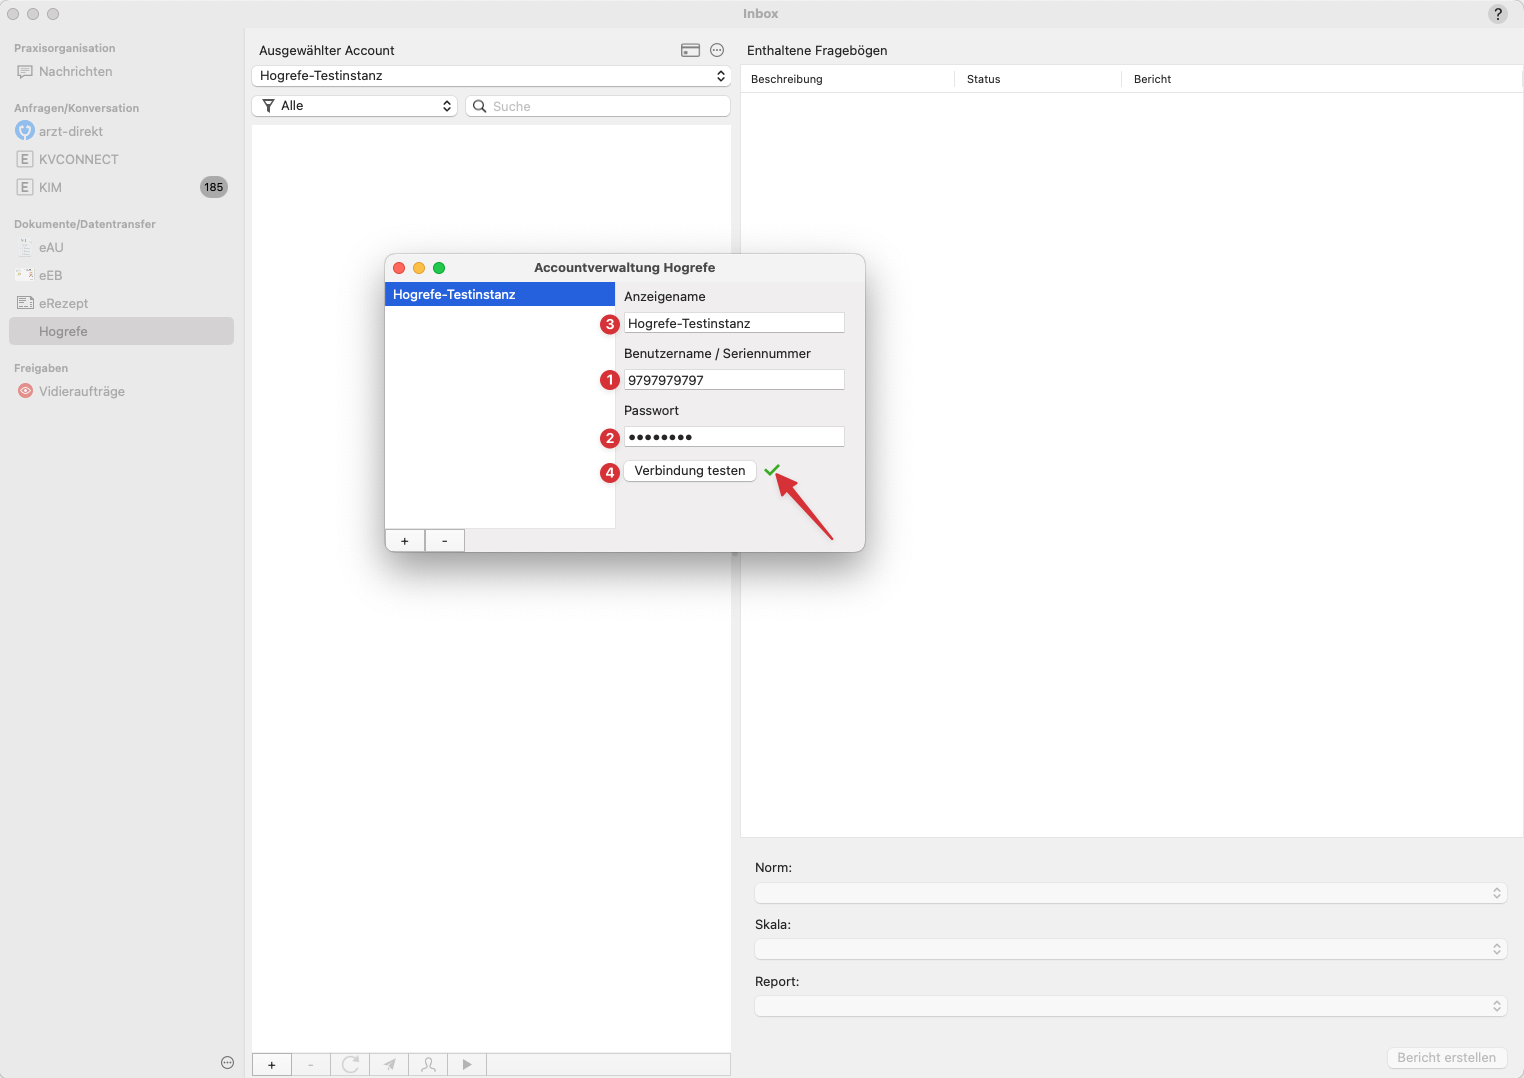
Task: Click the Benutzername / Seriennummer field
Action: [x=734, y=380]
